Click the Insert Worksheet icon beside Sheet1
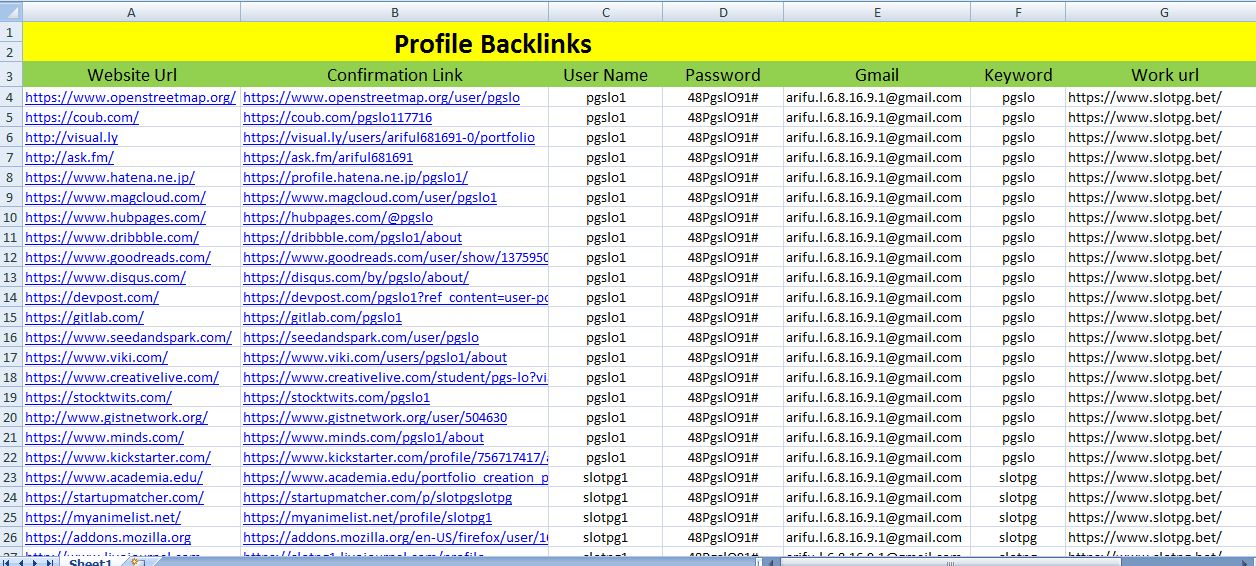Image resolution: width=1256 pixels, height=566 pixels. tap(138, 561)
